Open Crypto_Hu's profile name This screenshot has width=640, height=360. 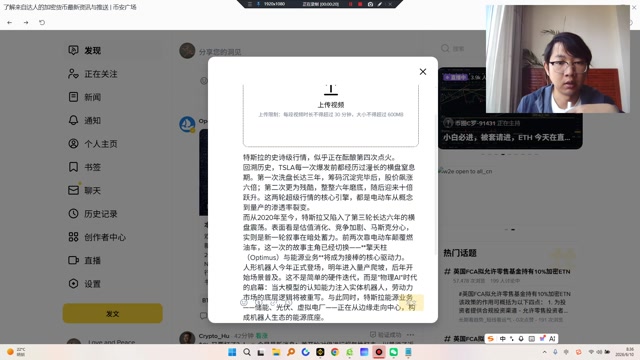pyautogui.click(x=214, y=336)
